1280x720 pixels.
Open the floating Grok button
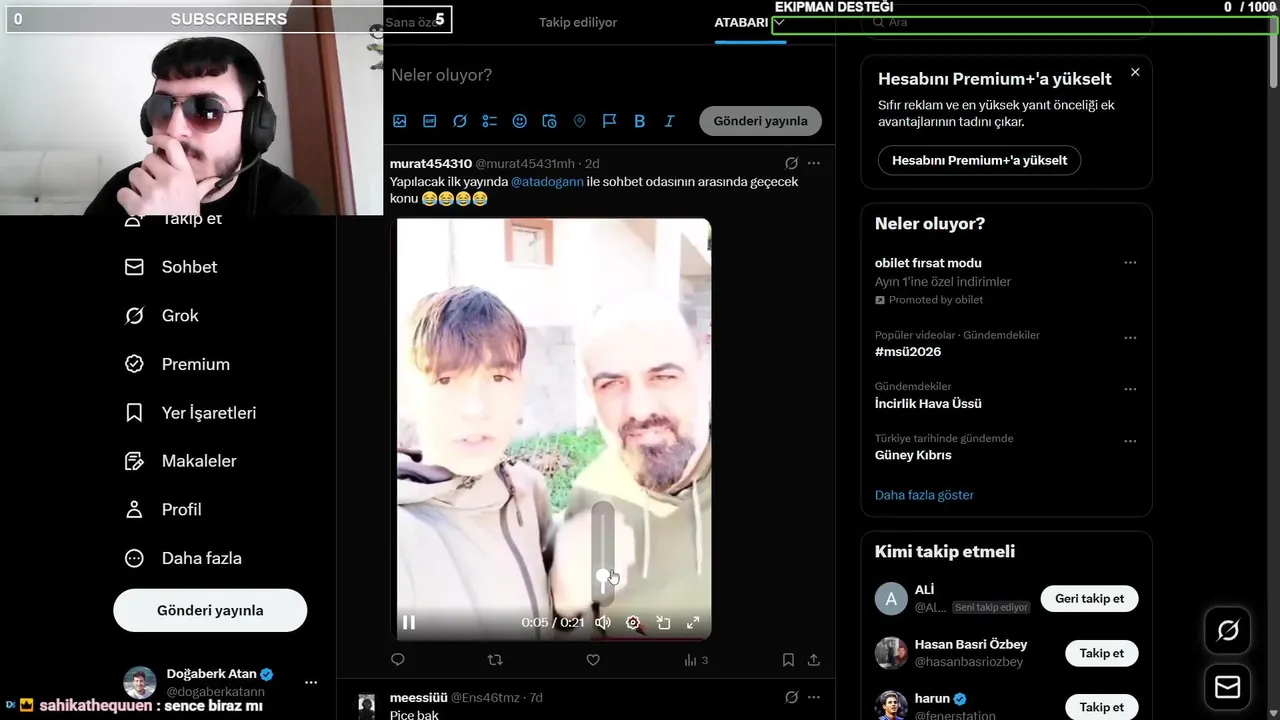(1227, 631)
